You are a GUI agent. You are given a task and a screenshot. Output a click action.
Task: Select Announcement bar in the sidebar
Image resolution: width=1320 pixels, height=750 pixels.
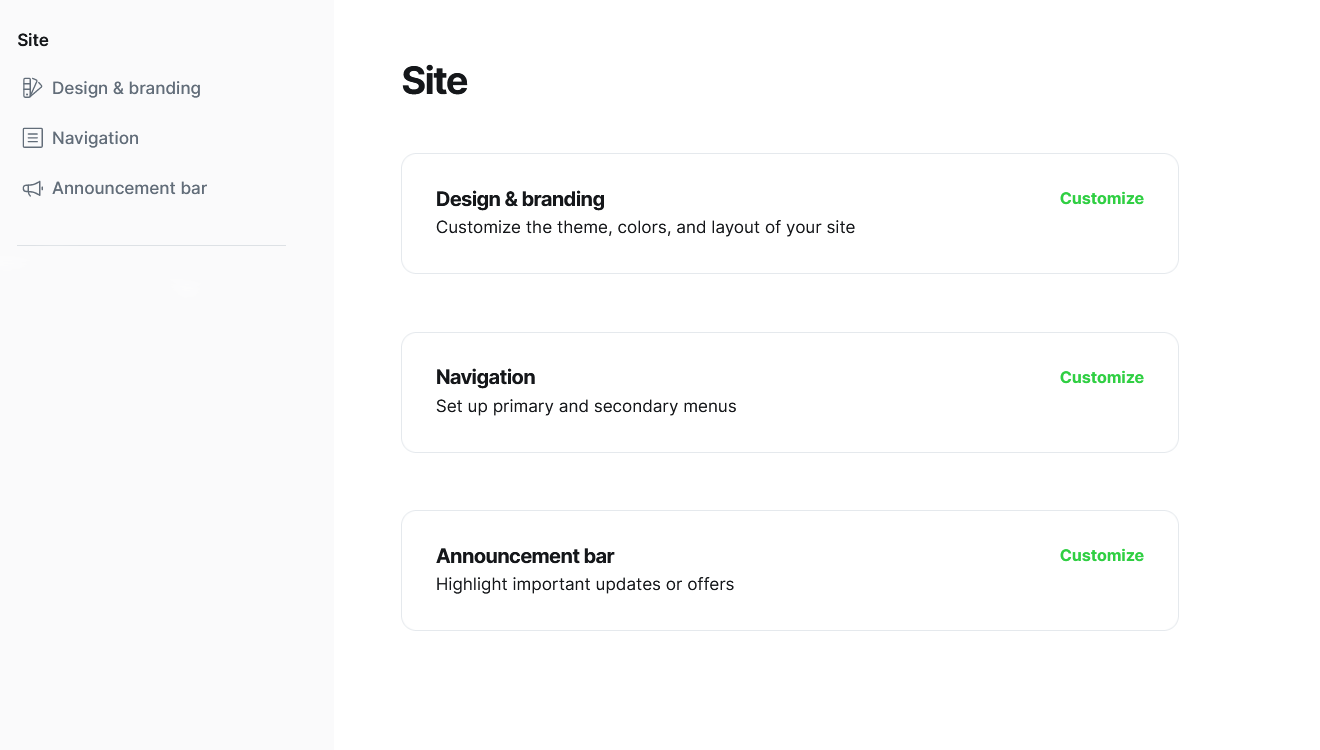pyautogui.click(x=129, y=188)
